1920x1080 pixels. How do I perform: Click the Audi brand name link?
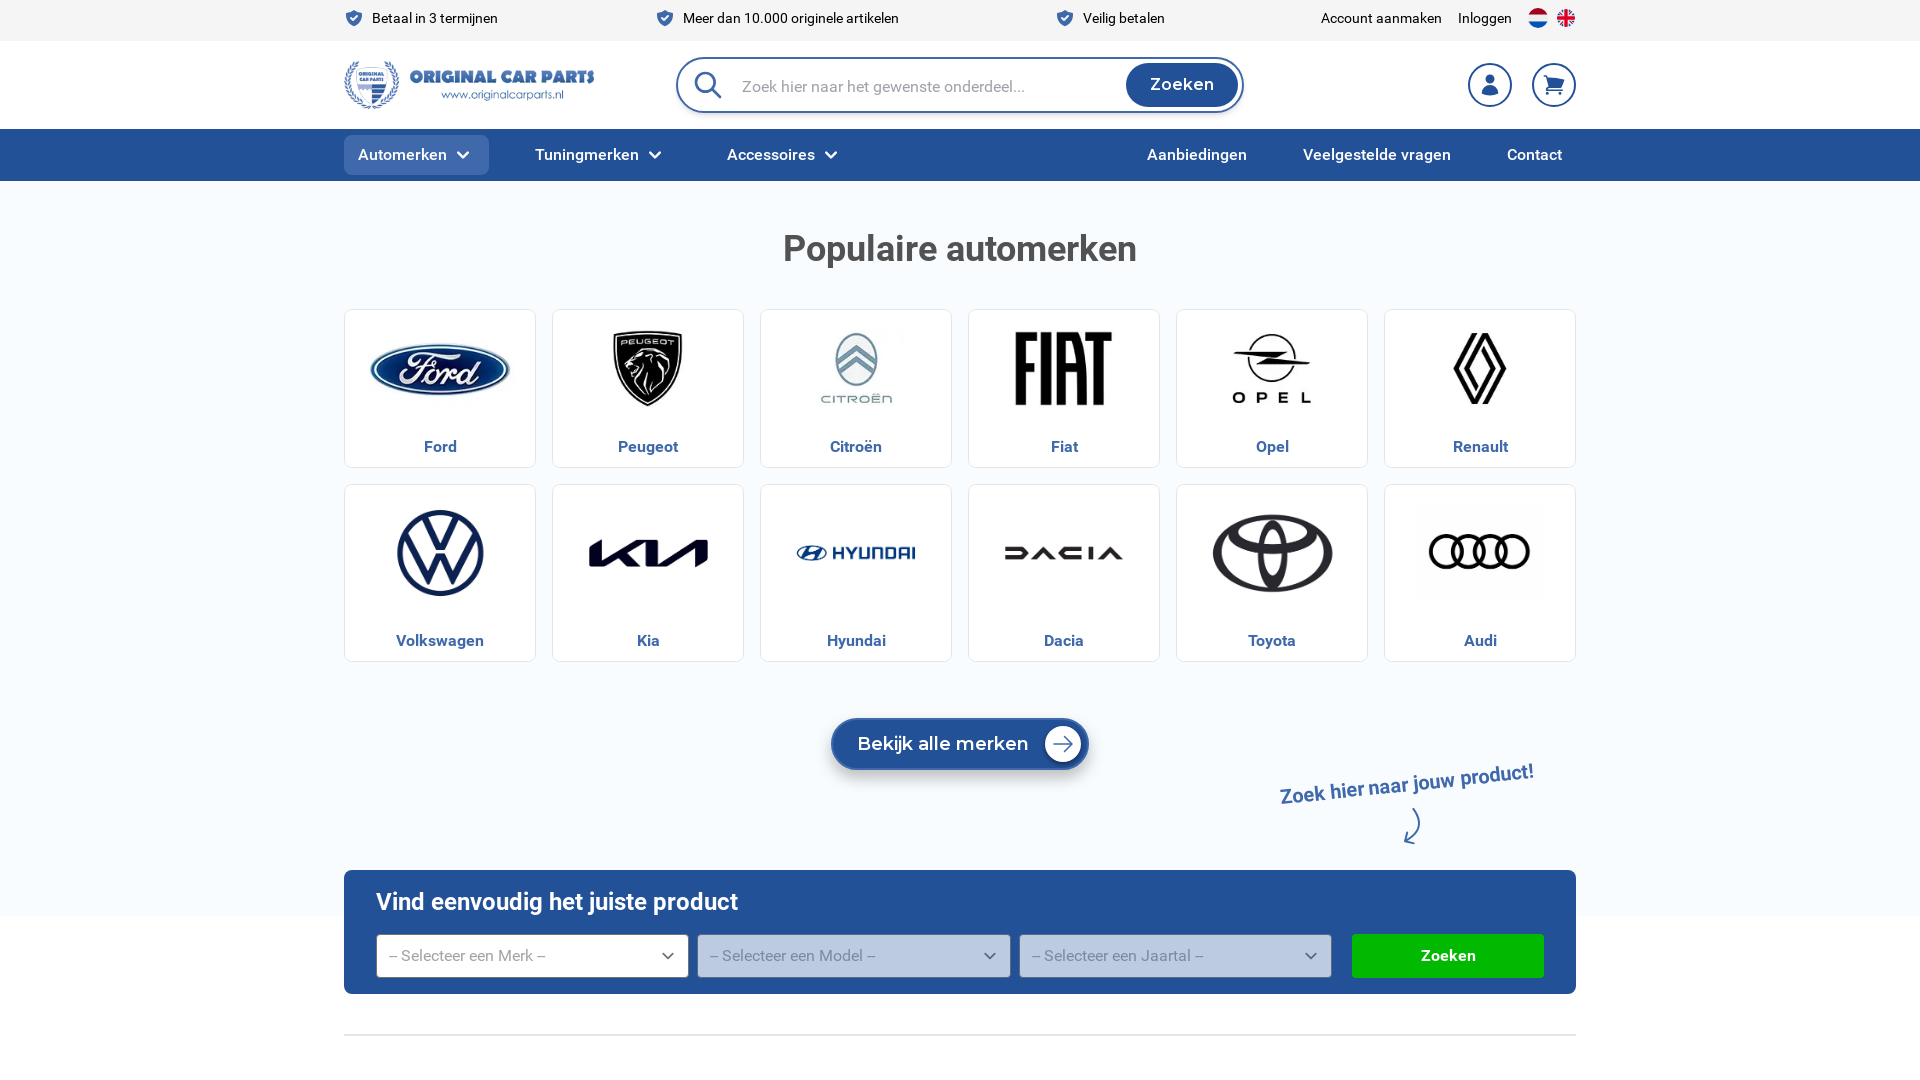[1480, 641]
